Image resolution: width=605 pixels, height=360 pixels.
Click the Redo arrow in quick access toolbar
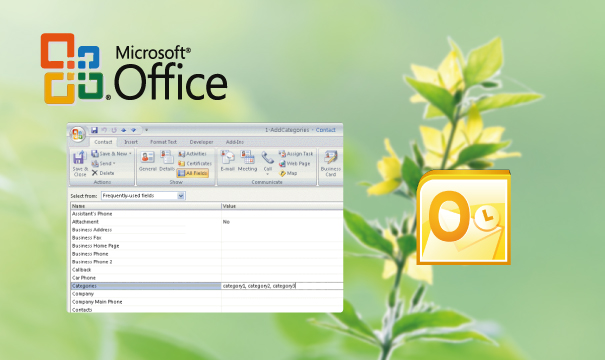[114, 130]
